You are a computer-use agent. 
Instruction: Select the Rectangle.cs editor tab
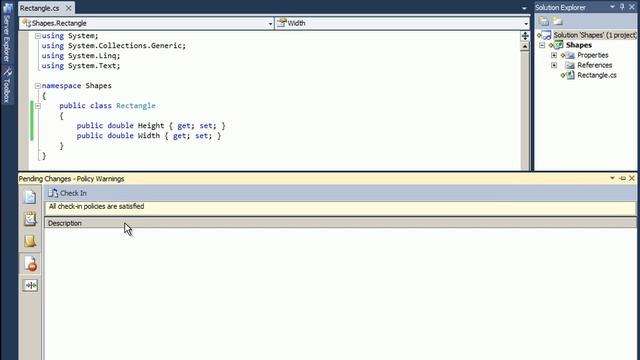[39, 8]
